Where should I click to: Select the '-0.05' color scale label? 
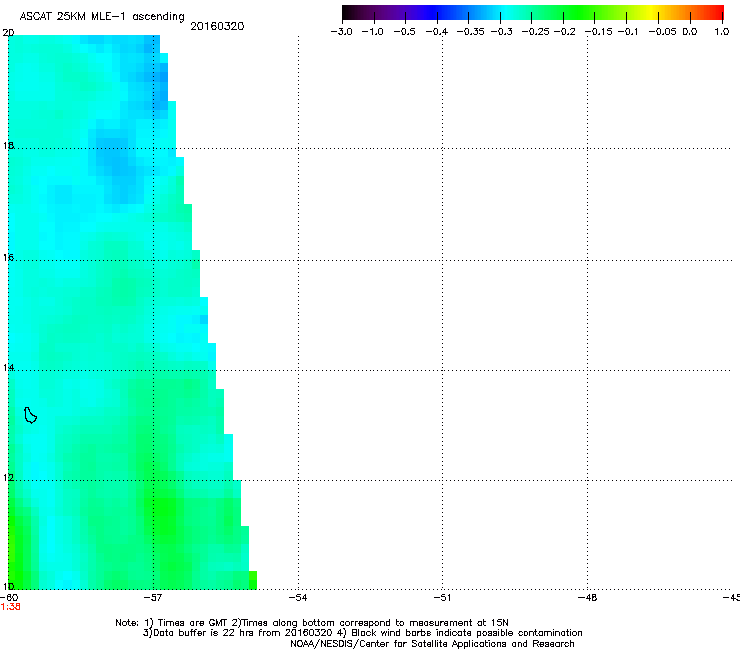663,32
